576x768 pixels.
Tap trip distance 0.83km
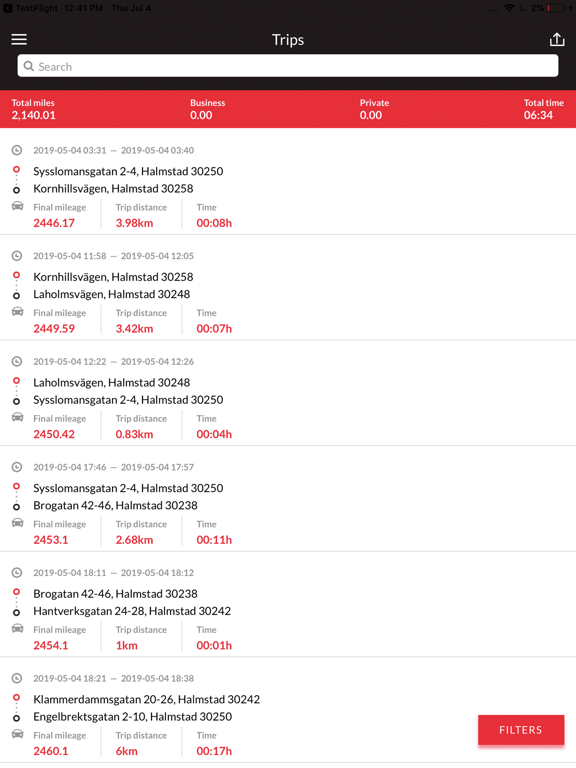135,434
